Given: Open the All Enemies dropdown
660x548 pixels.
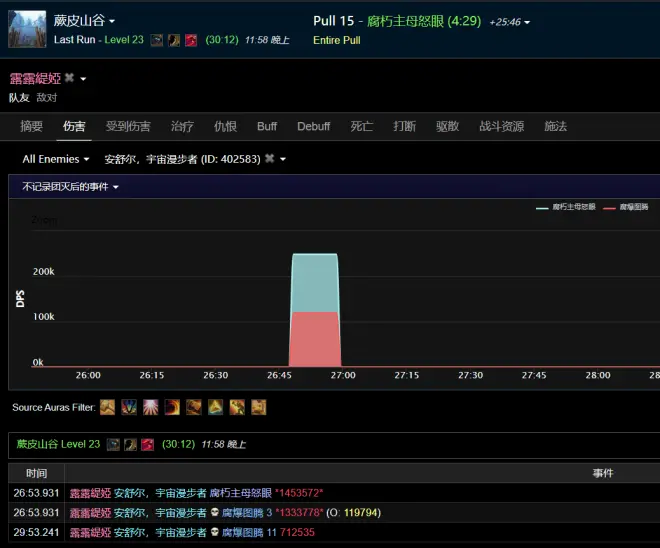Looking at the screenshot, I should point(56,159).
